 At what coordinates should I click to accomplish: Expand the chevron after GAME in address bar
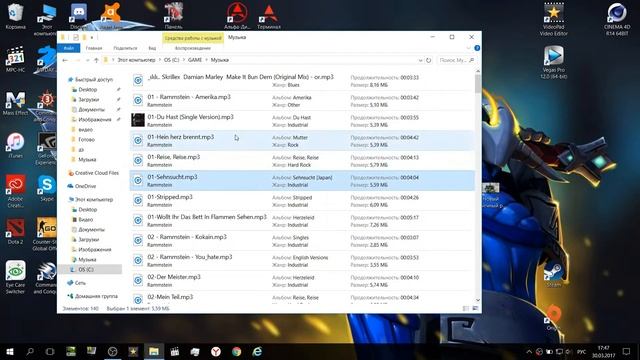pyautogui.click(x=207, y=60)
